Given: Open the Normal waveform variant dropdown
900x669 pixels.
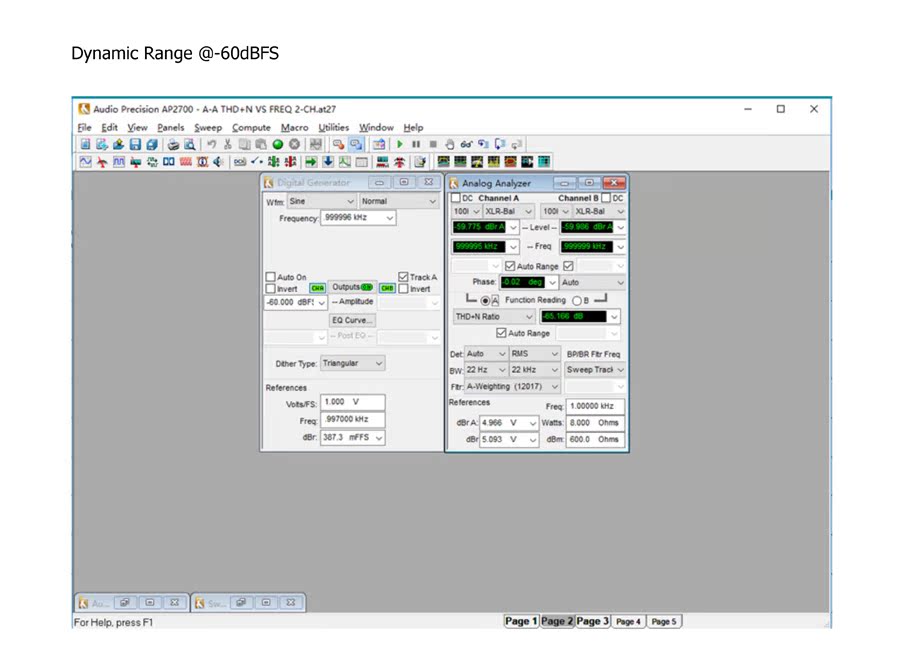Looking at the screenshot, I should pyautogui.click(x=399, y=201).
